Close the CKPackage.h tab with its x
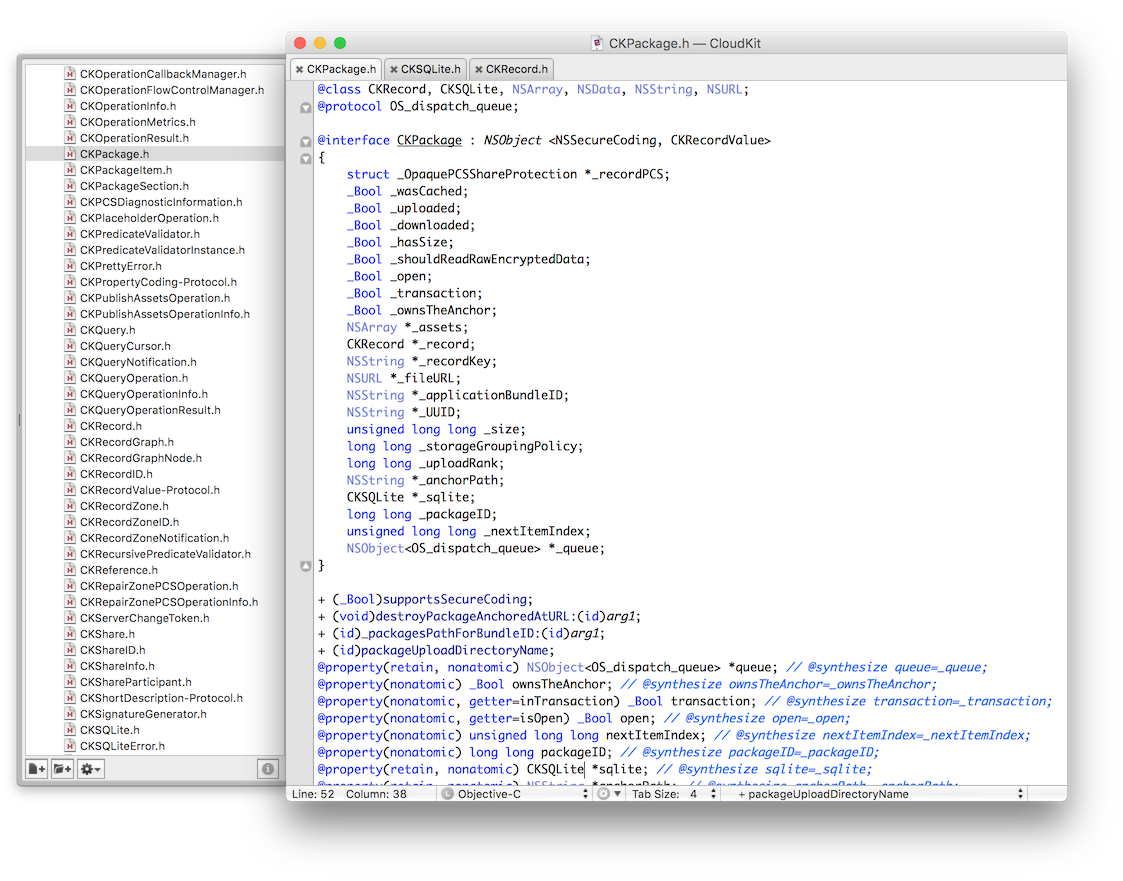 299,69
